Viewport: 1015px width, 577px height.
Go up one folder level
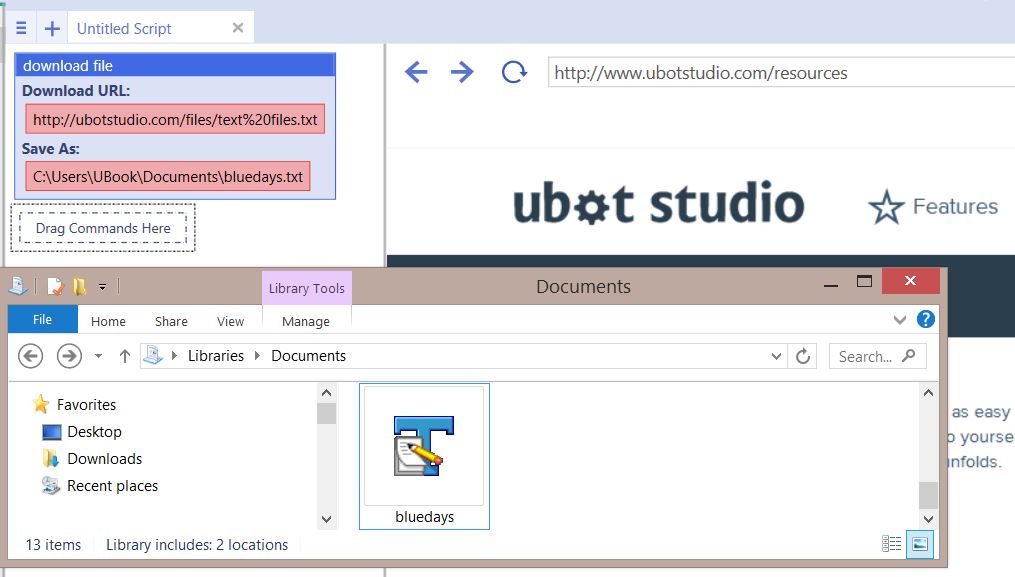pyautogui.click(x=125, y=356)
